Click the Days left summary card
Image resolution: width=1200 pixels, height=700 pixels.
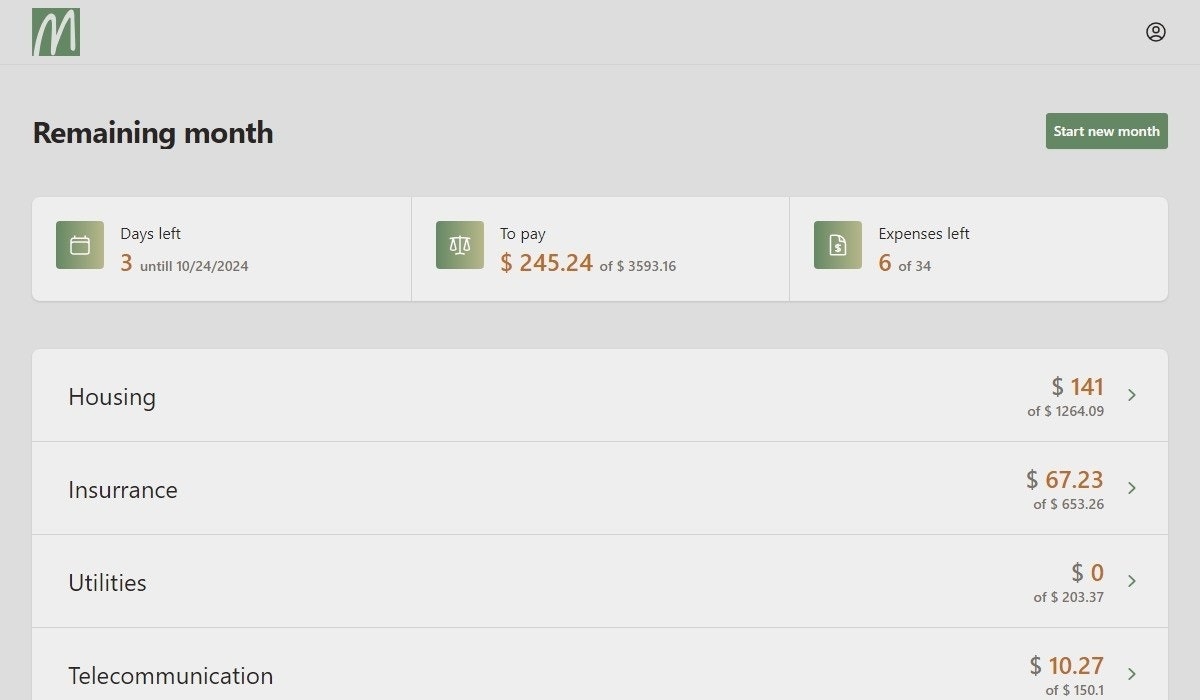222,249
